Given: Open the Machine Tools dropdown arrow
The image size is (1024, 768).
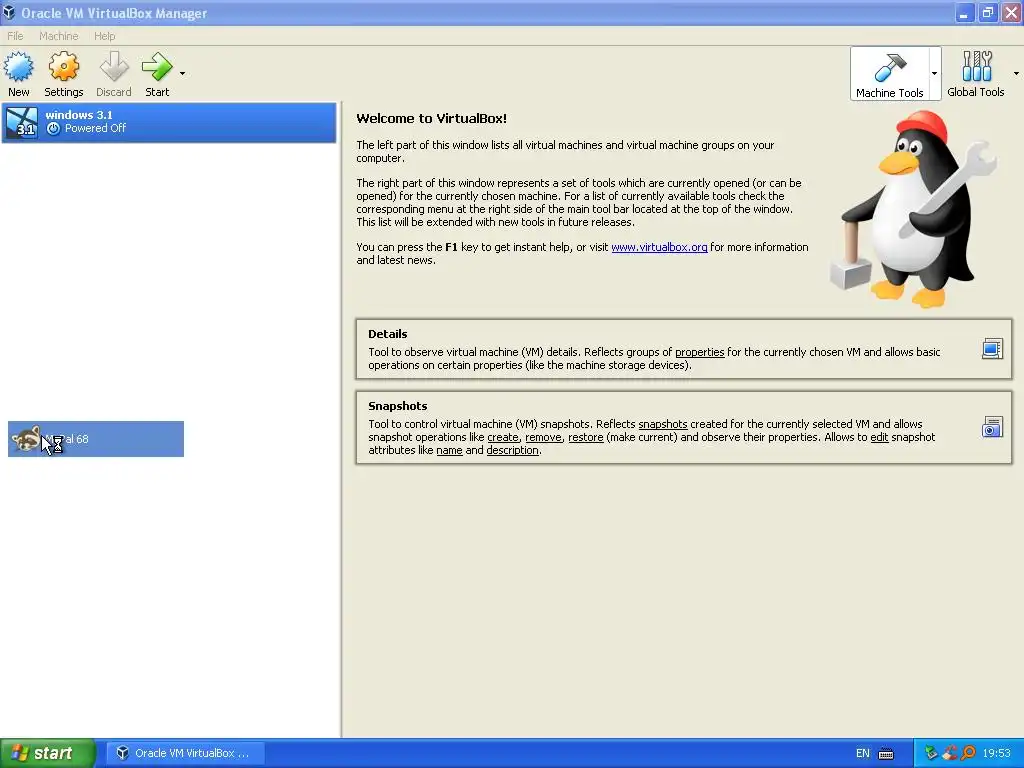Looking at the screenshot, I should pyautogui.click(x=935, y=73).
